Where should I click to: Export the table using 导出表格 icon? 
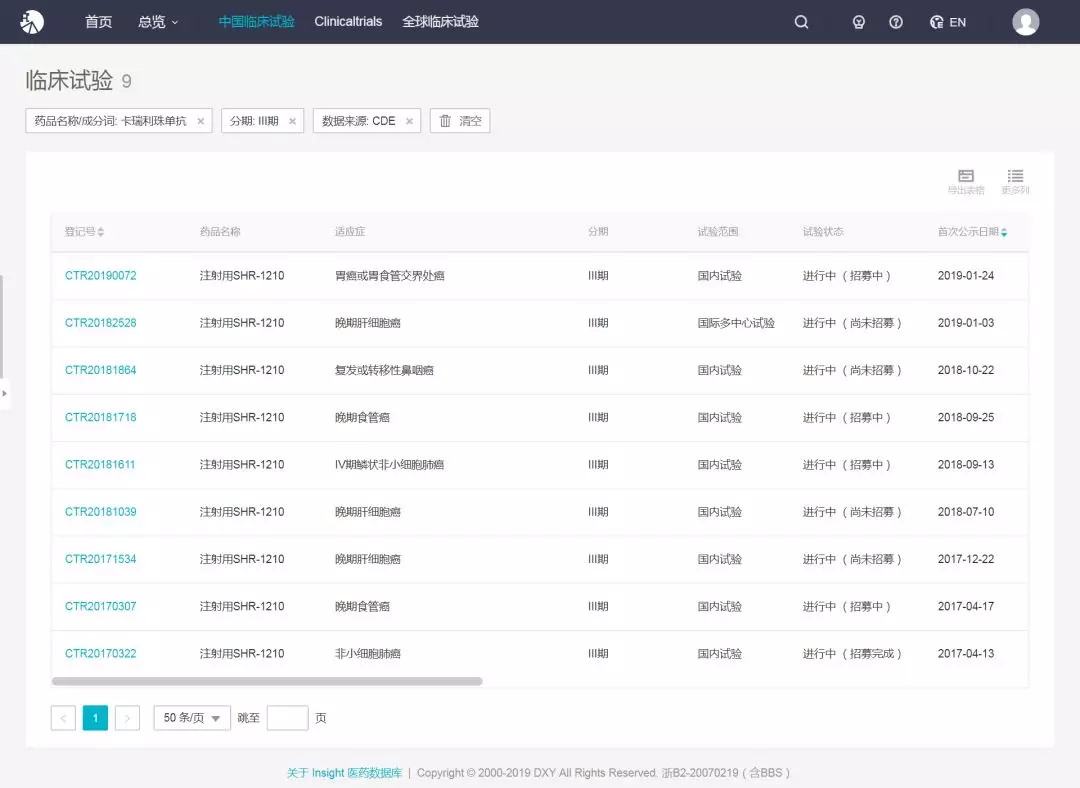(966, 182)
